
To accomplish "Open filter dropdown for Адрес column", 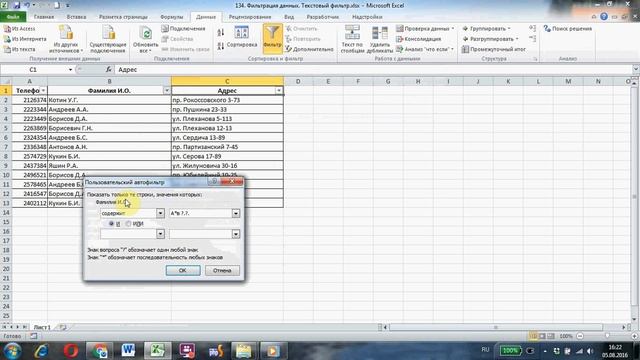I will coord(279,91).
